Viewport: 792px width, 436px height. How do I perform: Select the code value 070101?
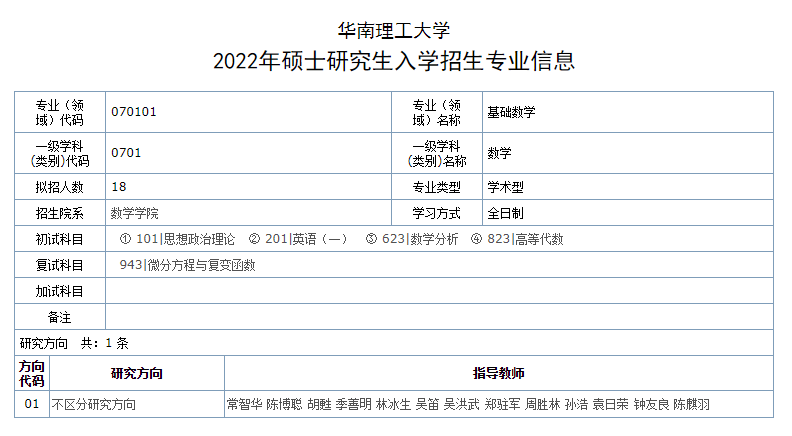pyautogui.click(x=134, y=112)
